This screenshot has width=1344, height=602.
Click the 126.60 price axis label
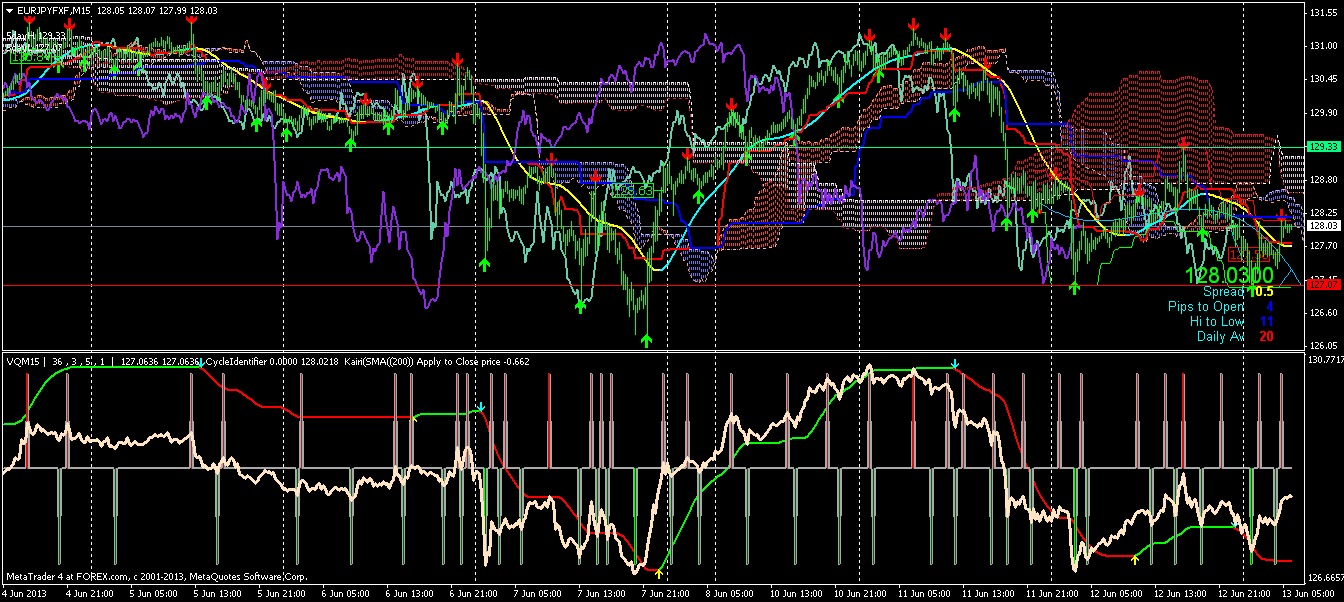(x=1323, y=312)
